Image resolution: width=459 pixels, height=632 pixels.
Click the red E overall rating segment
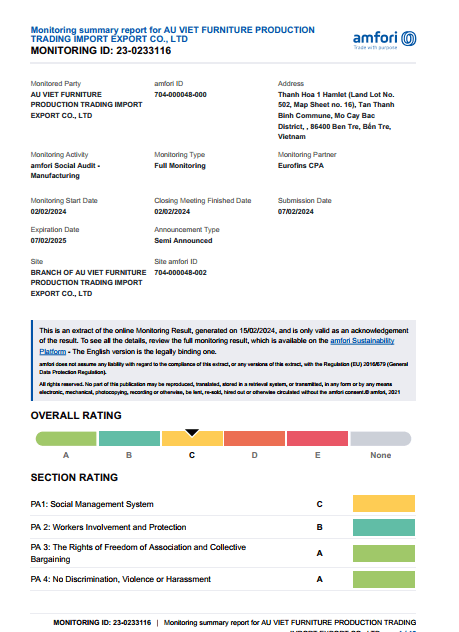318,439
